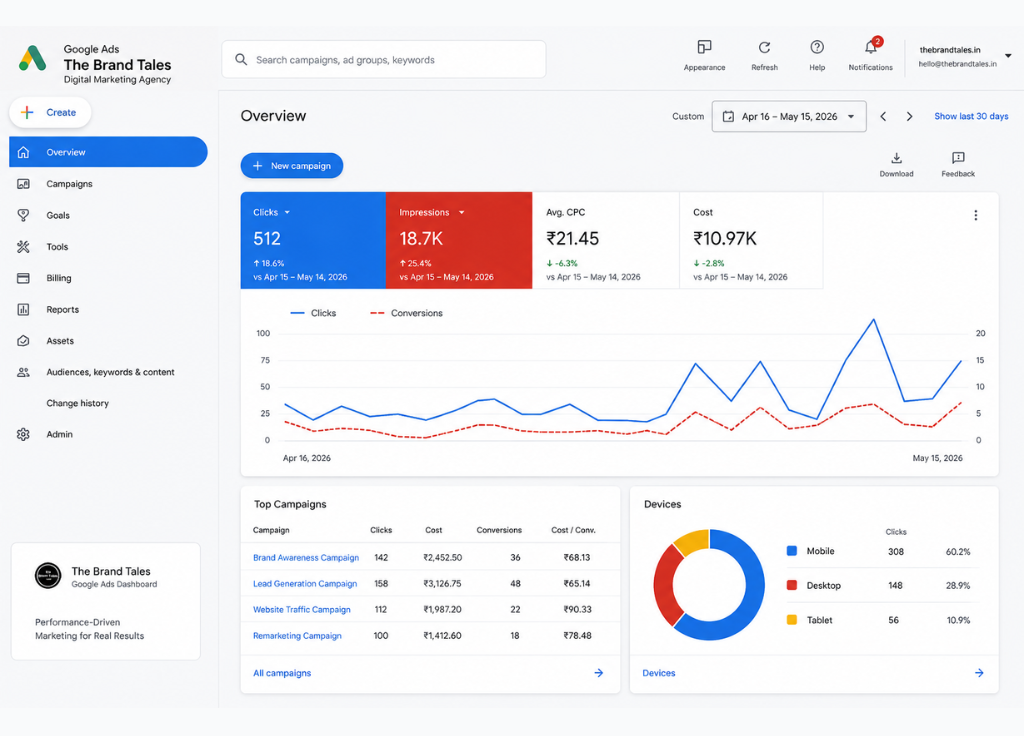Image resolution: width=1024 pixels, height=736 pixels.
Task: Open Remarketing Campaign link
Action: 297,636
